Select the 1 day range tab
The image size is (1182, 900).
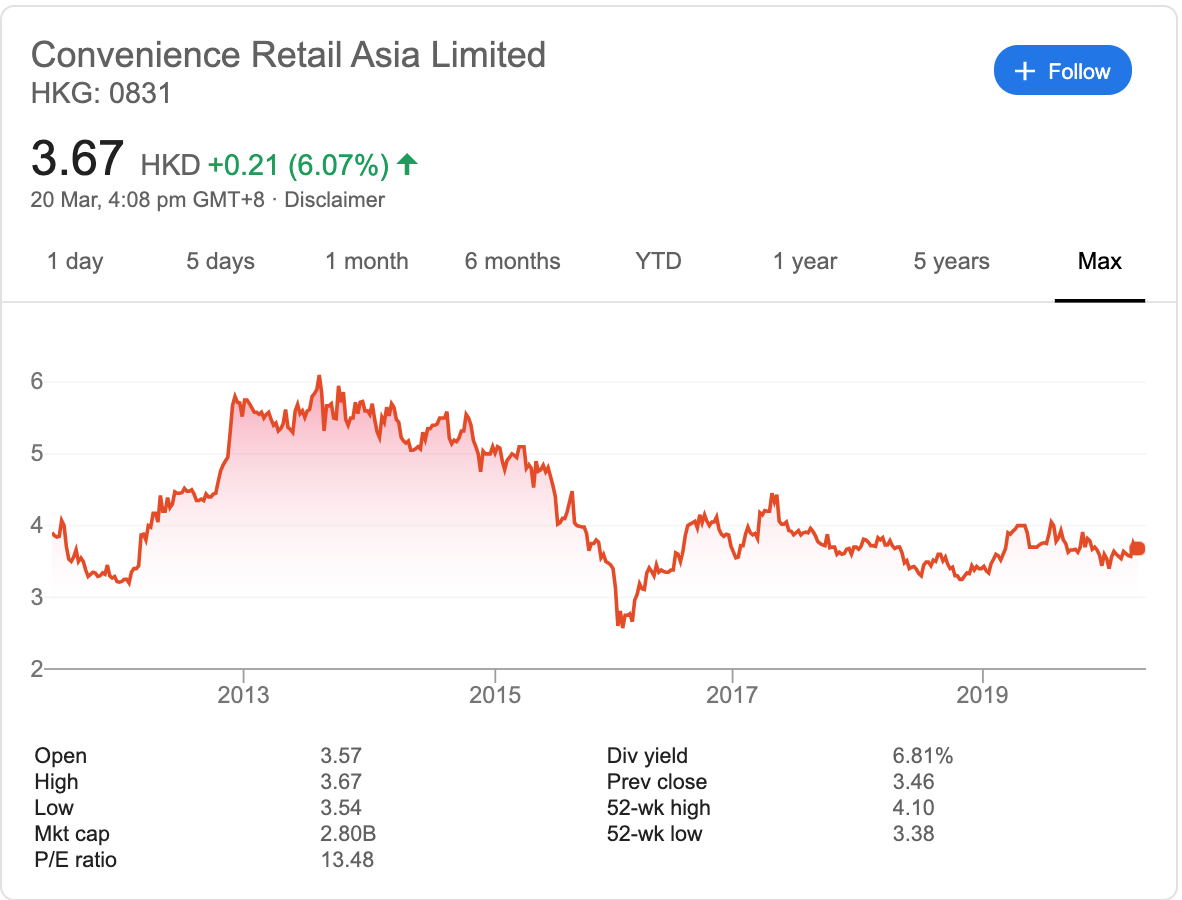[x=75, y=262]
